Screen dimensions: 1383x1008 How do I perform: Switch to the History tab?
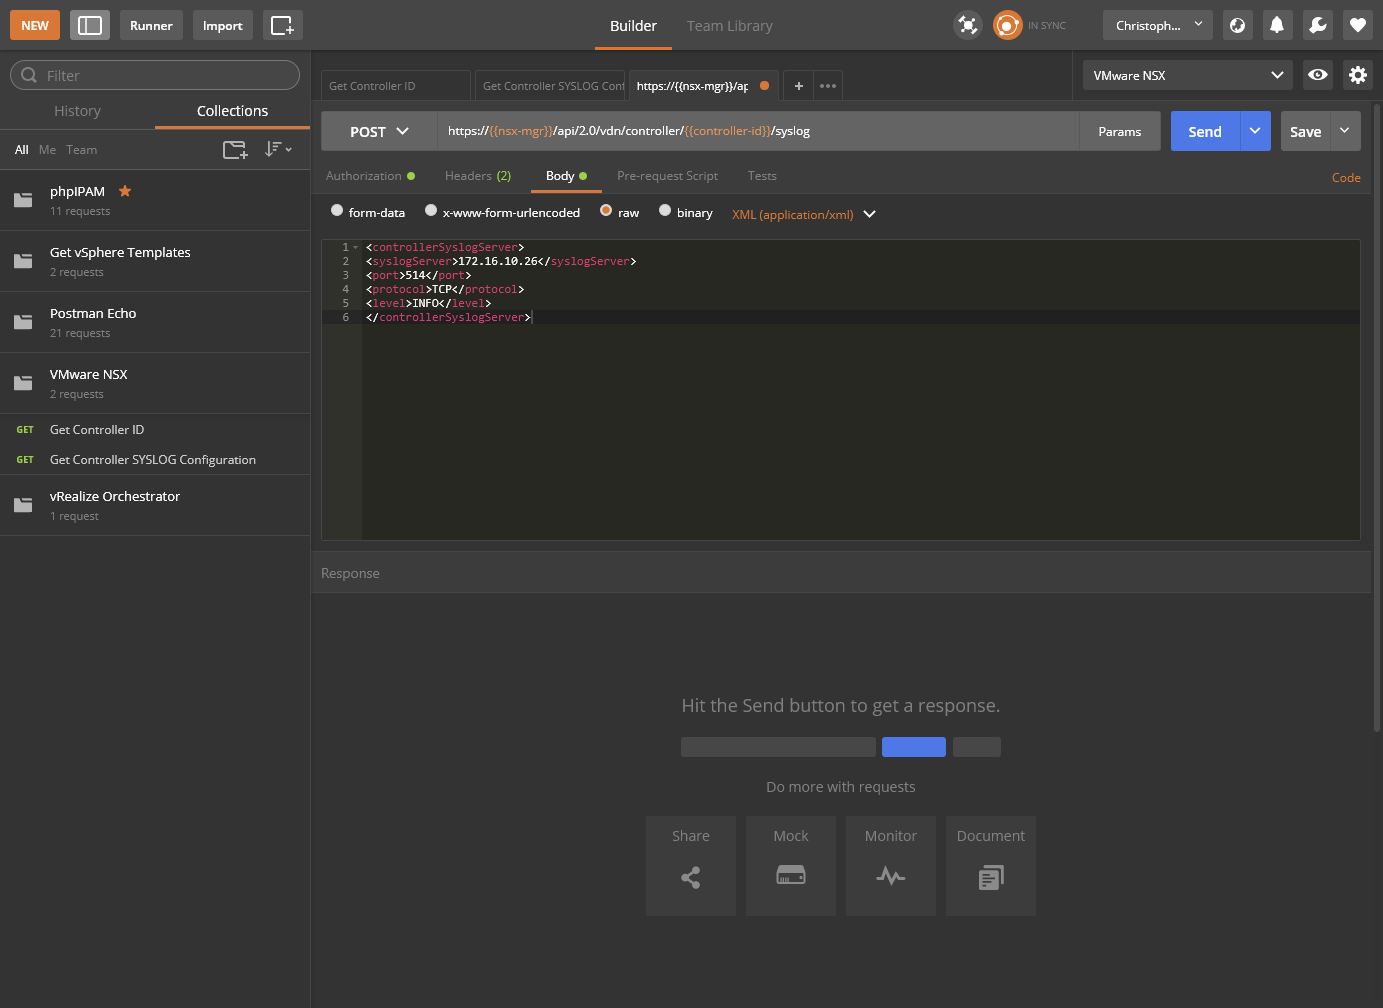pos(77,111)
